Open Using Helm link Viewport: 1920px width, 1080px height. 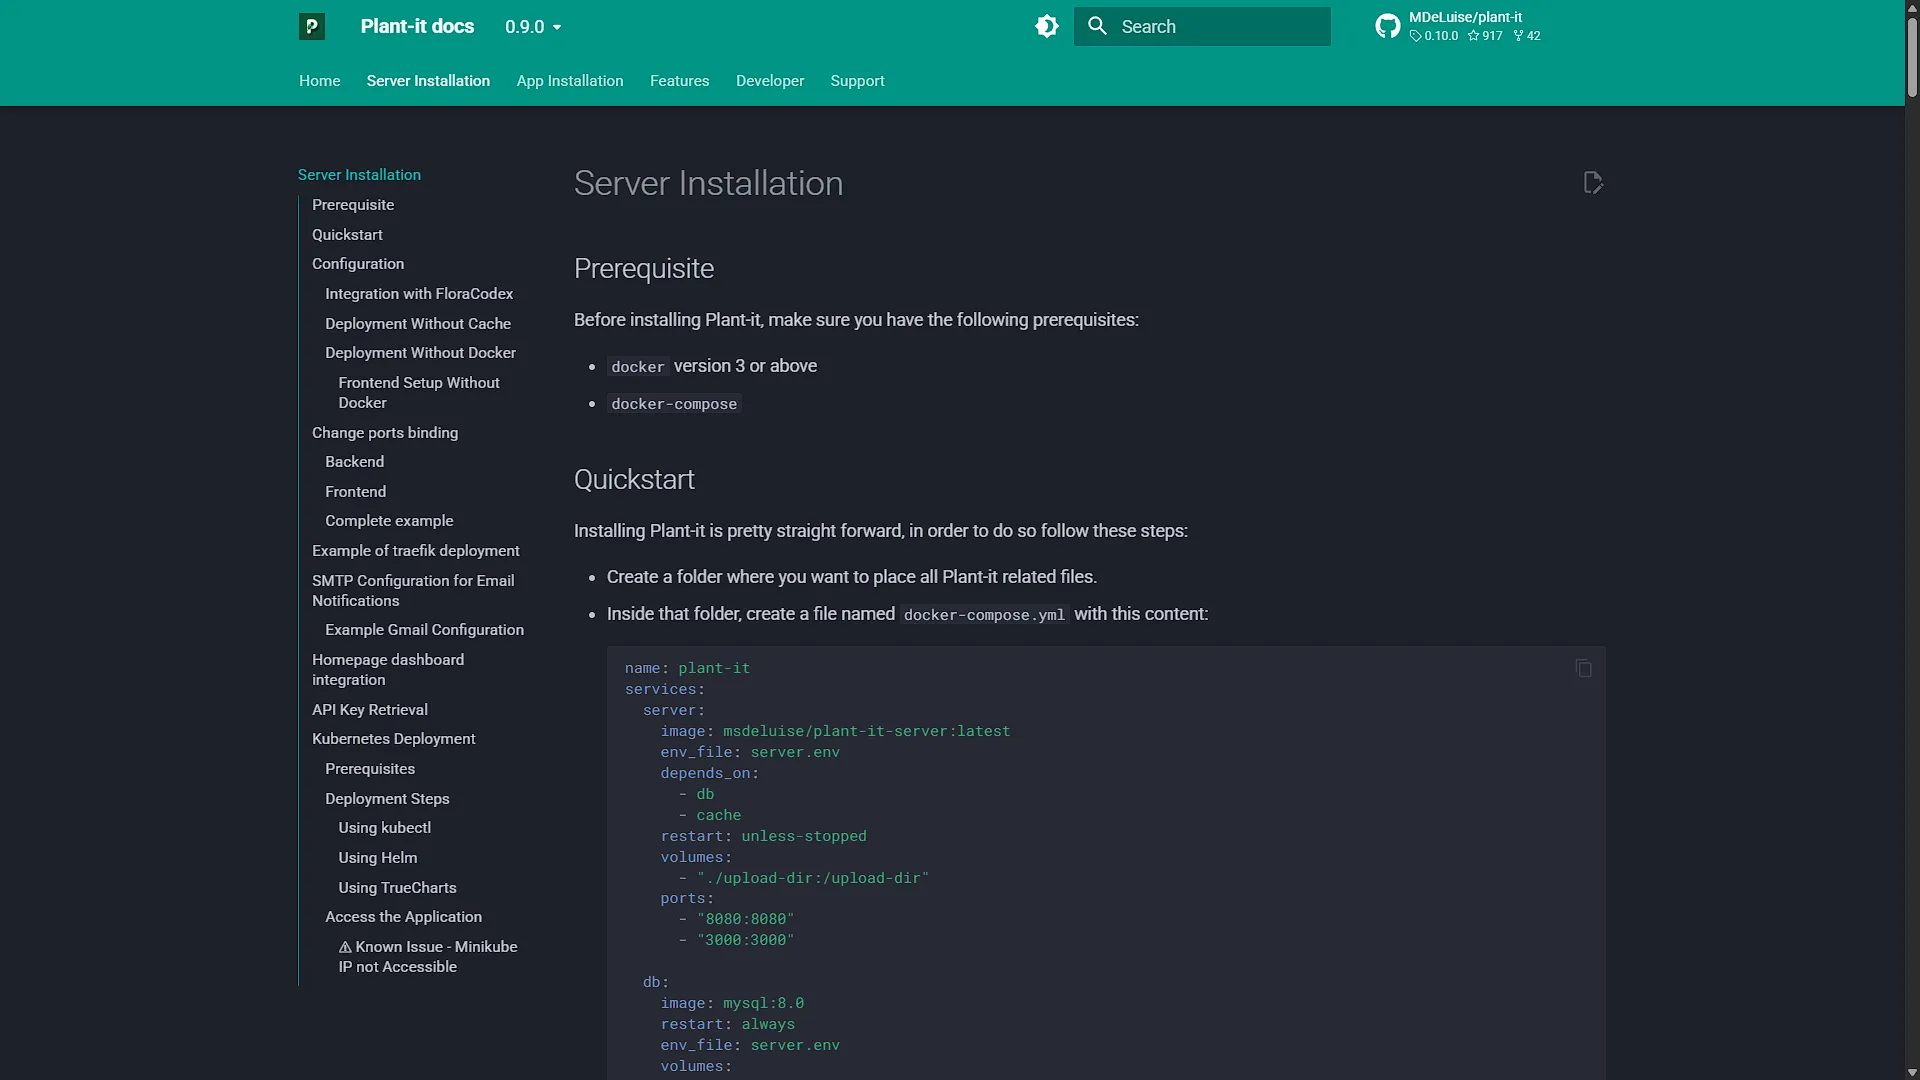point(378,858)
